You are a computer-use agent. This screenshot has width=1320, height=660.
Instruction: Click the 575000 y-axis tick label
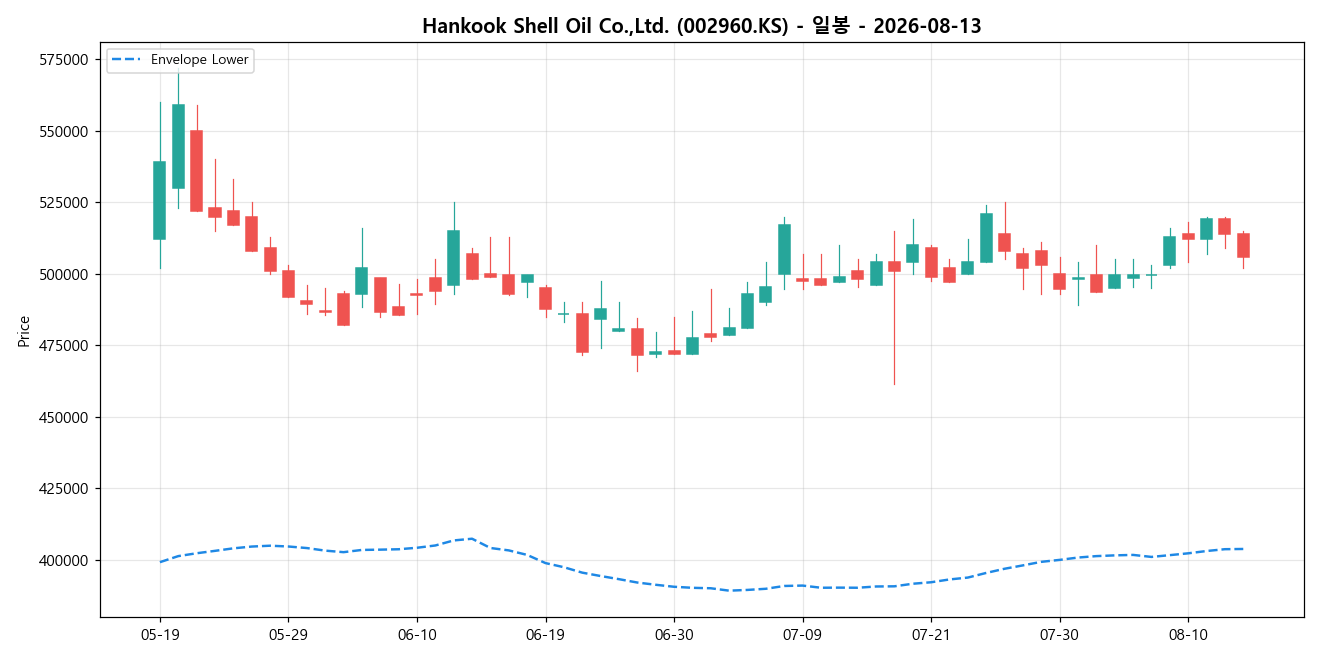[66, 60]
